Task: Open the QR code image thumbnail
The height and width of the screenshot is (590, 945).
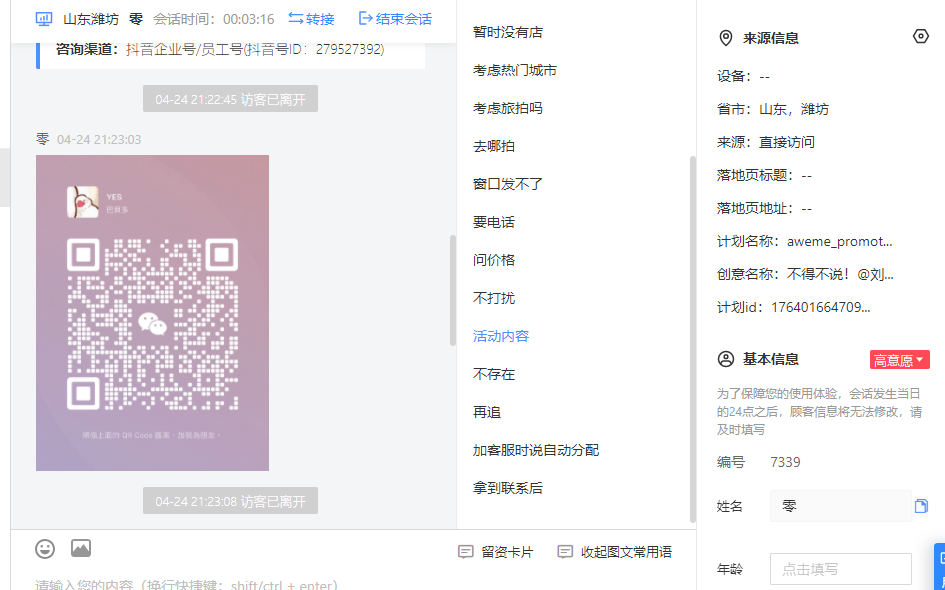Action: click(152, 313)
